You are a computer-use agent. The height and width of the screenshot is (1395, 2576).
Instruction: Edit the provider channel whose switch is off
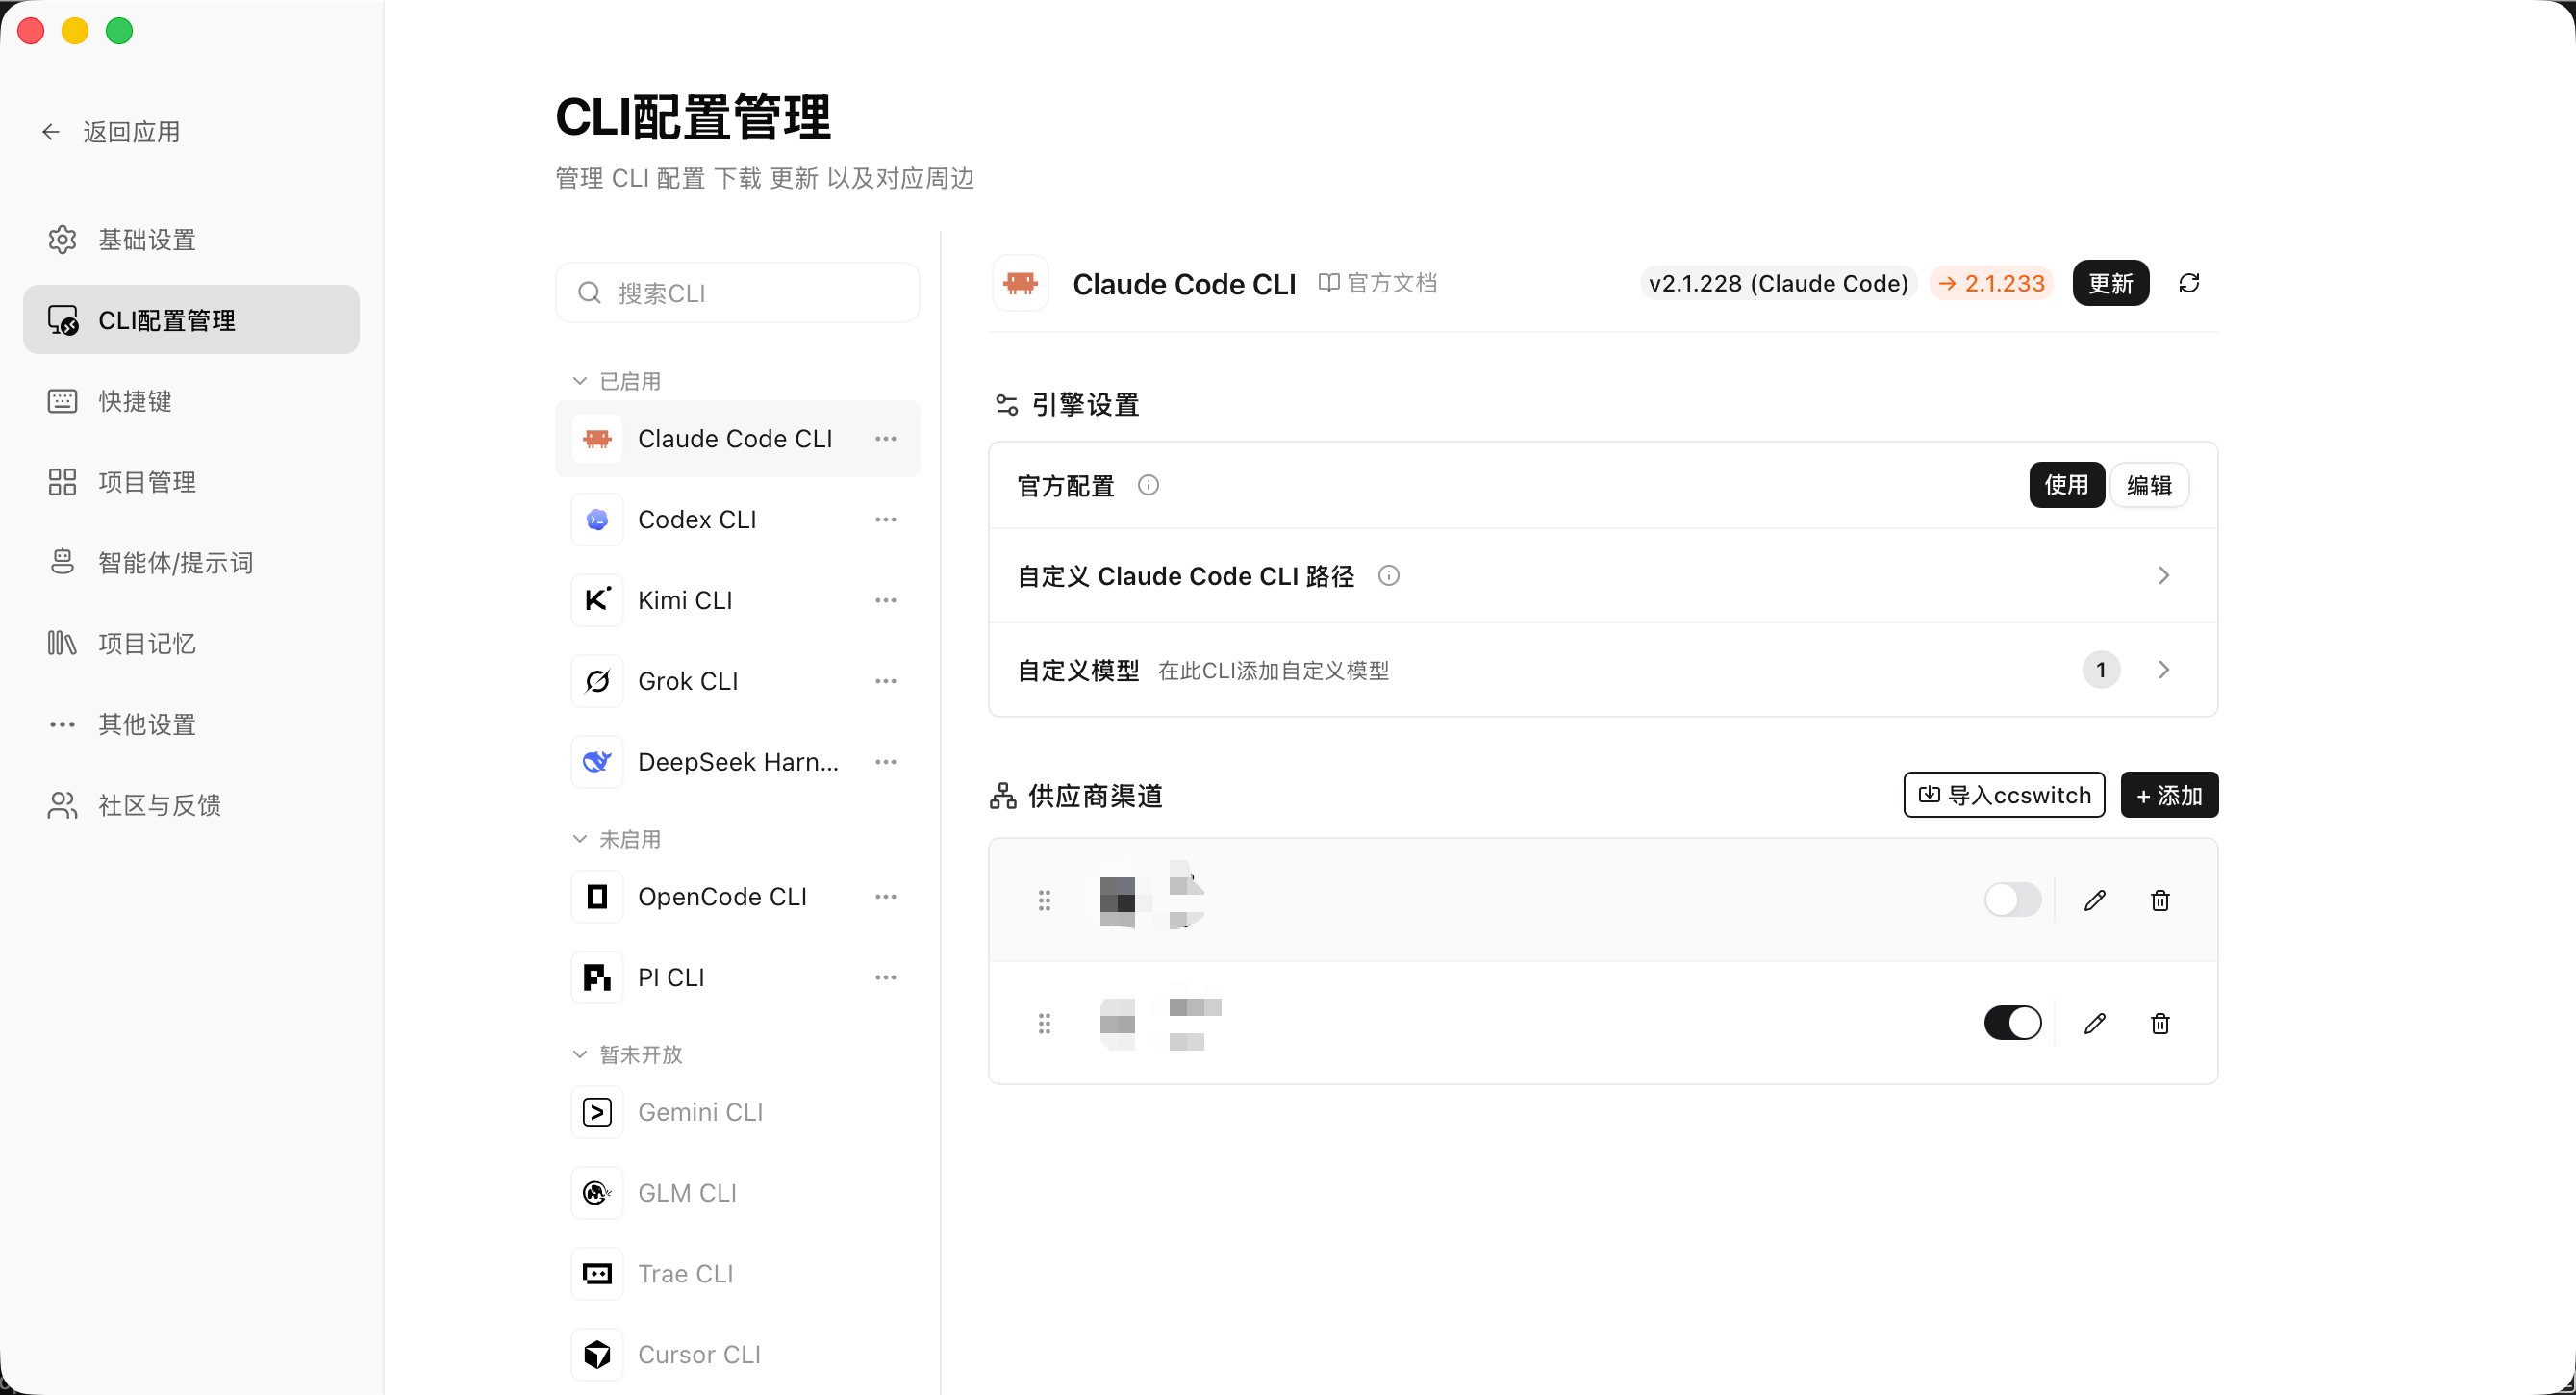(x=2095, y=900)
